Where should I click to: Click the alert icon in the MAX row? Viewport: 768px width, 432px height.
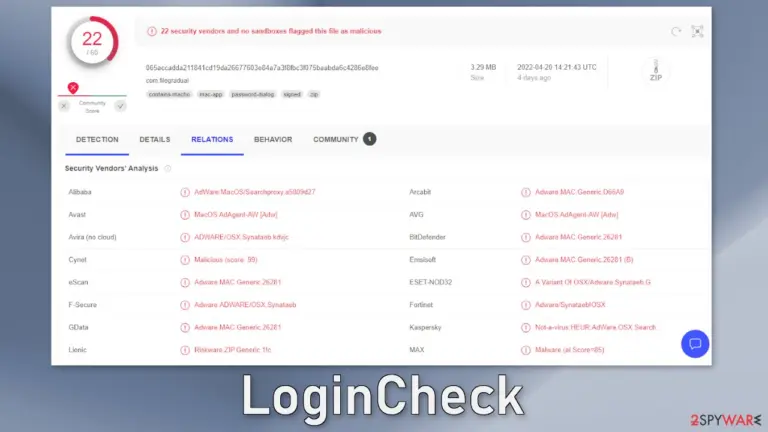[526, 350]
